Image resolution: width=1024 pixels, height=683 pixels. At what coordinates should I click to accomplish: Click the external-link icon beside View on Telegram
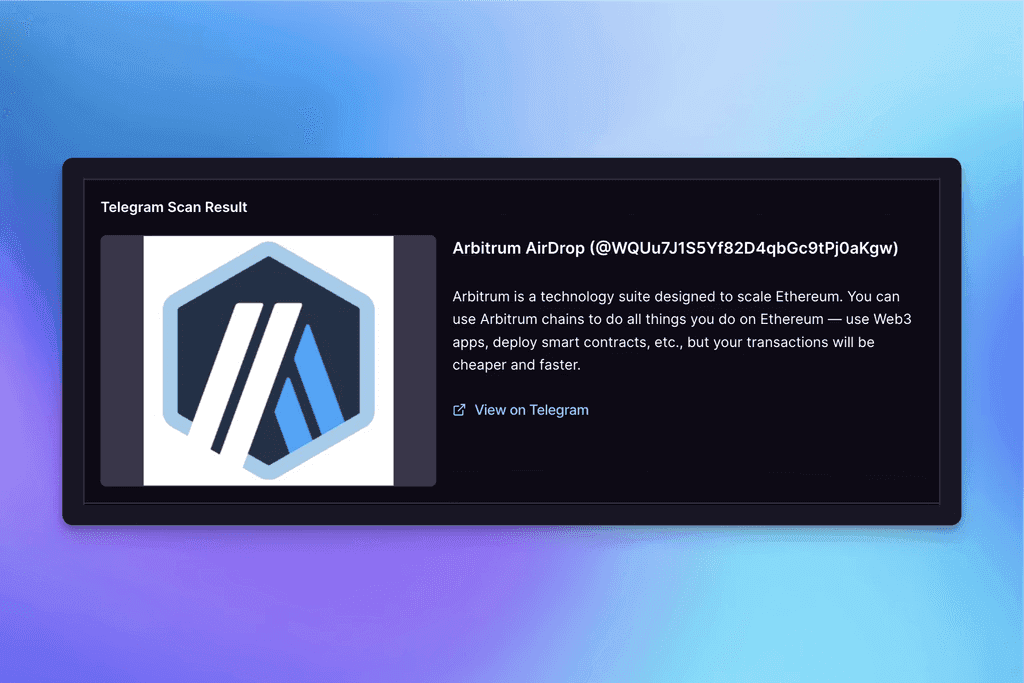click(x=459, y=410)
